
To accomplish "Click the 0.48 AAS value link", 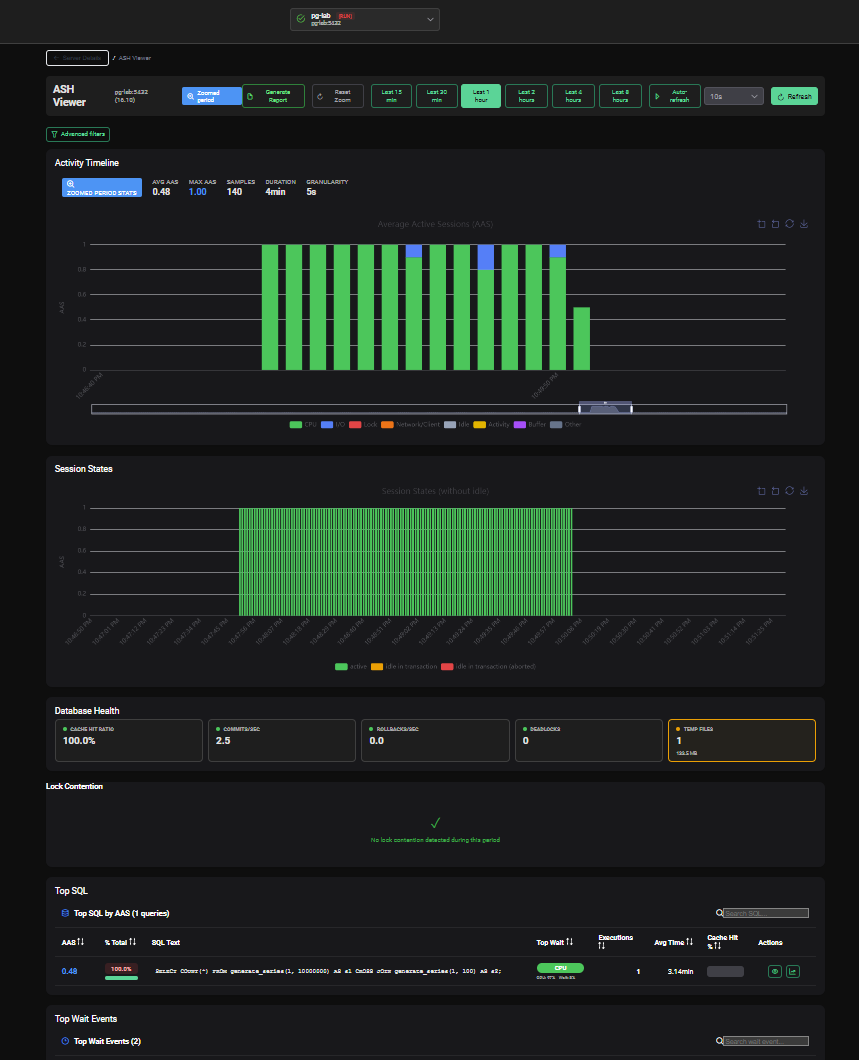I will point(69,971).
